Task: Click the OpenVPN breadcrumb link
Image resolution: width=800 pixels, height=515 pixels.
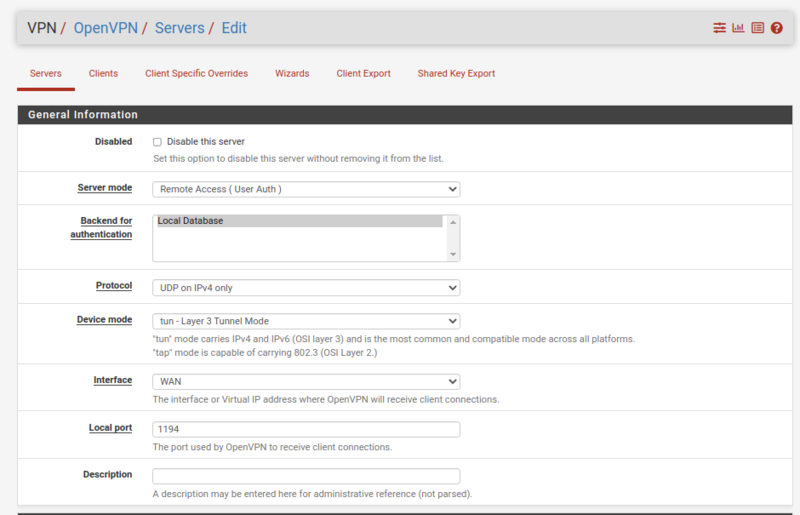Action: tap(107, 28)
